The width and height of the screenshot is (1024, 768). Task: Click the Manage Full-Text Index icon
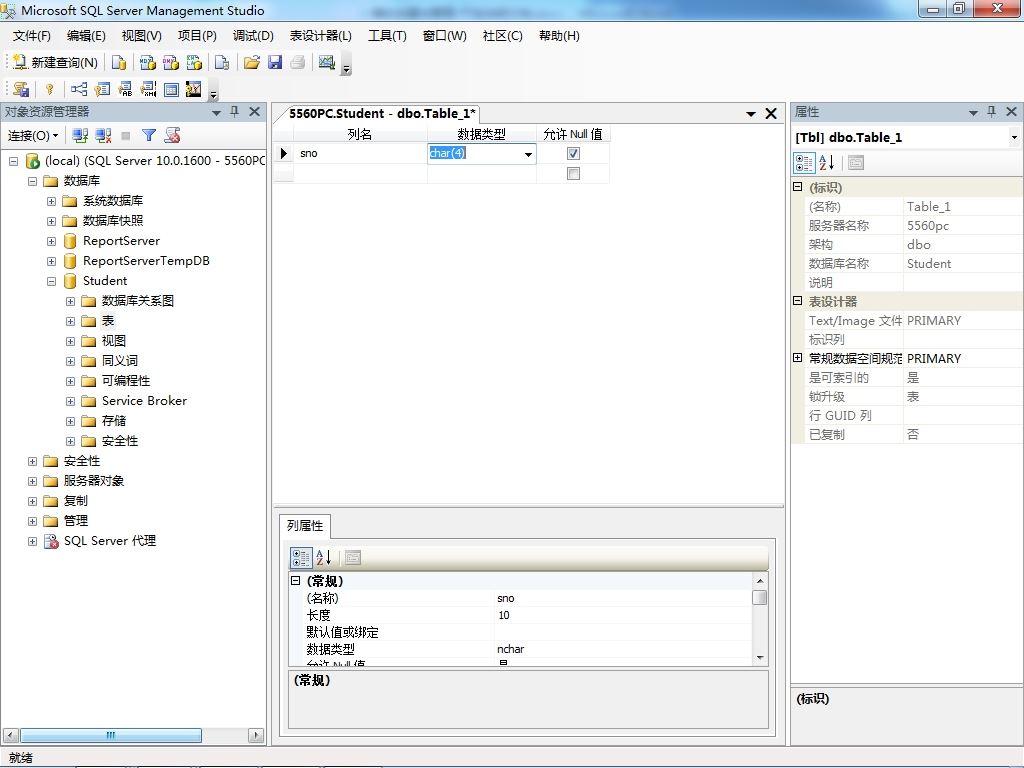click(x=125, y=89)
